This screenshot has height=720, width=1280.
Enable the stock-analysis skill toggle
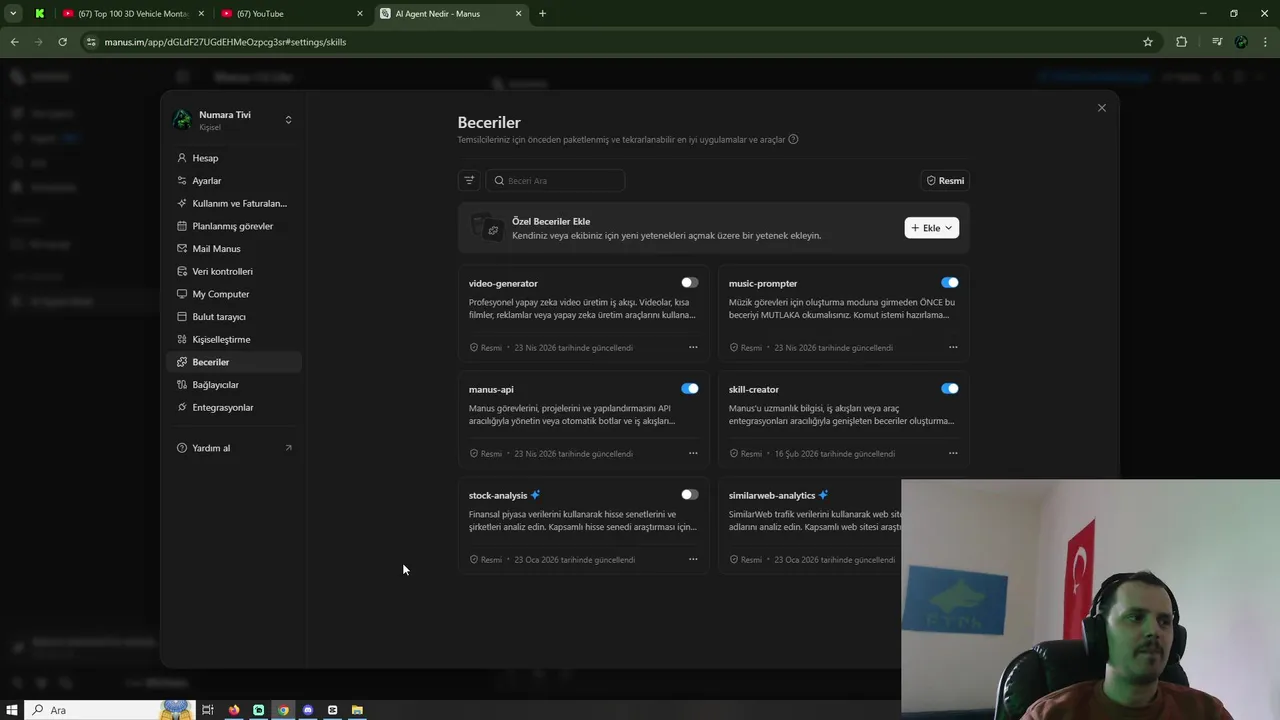[x=689, y=495]
